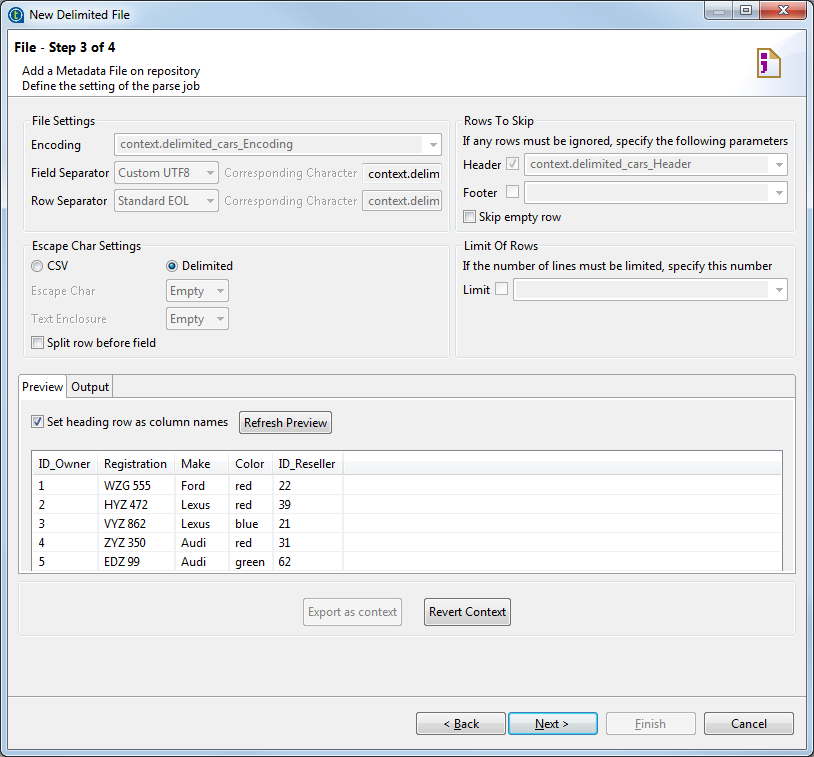
Task: Enable Skip empty row checkbox
Action: (470, 217)
